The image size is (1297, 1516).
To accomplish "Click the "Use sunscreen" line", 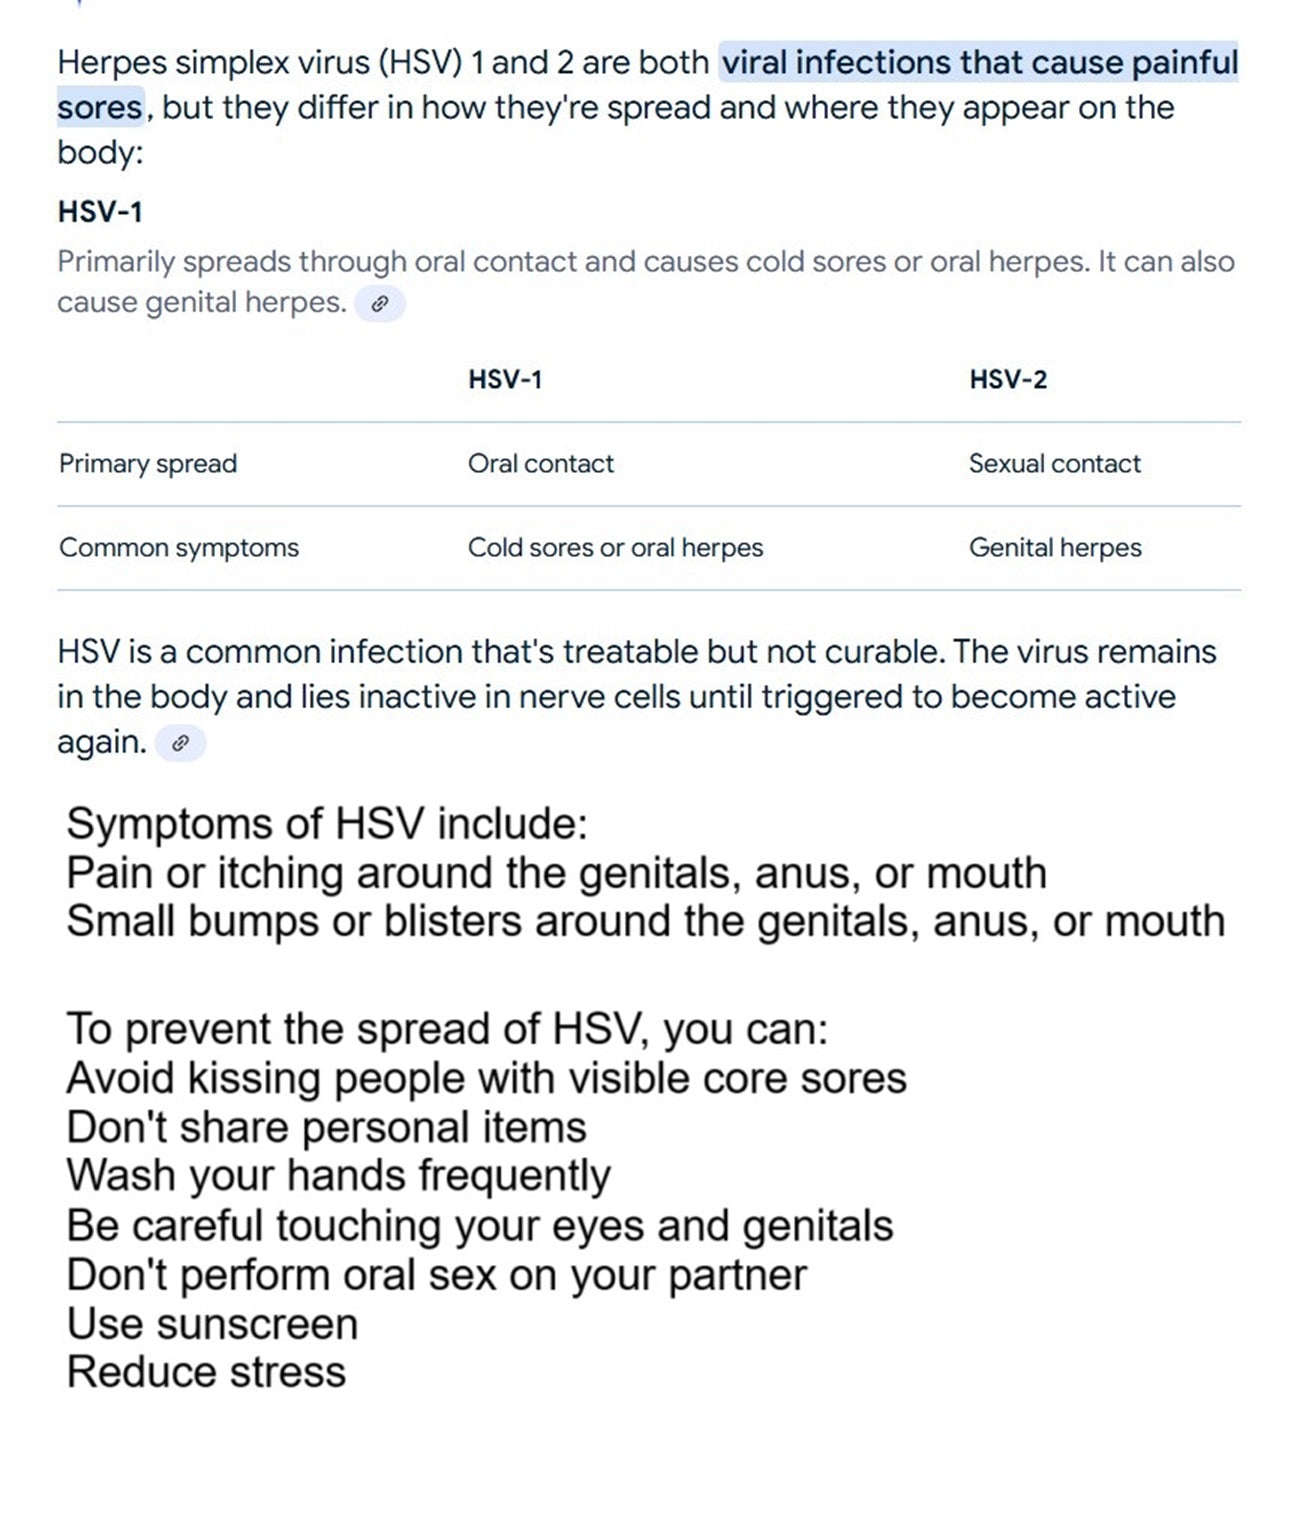I will (x=212, y=1324).
